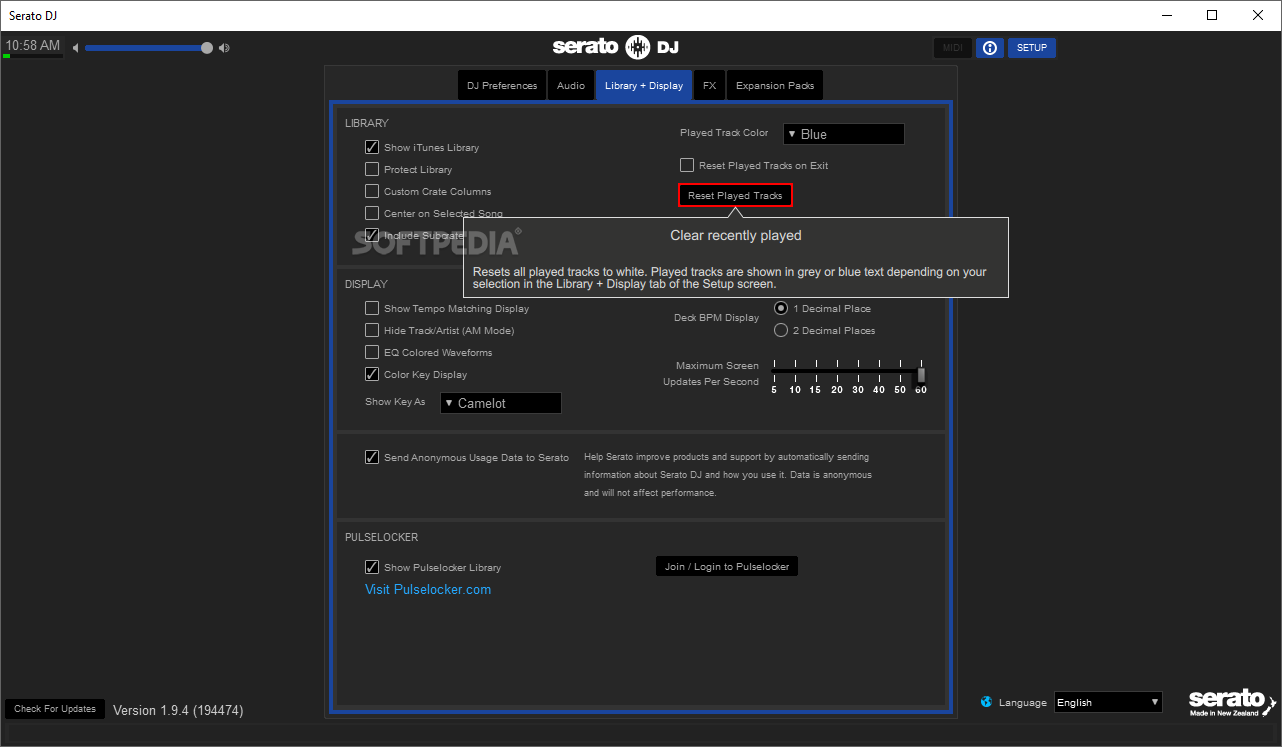Click the info tooltips icon
Screen dimensions: 1282x747
tap(989, 48)
